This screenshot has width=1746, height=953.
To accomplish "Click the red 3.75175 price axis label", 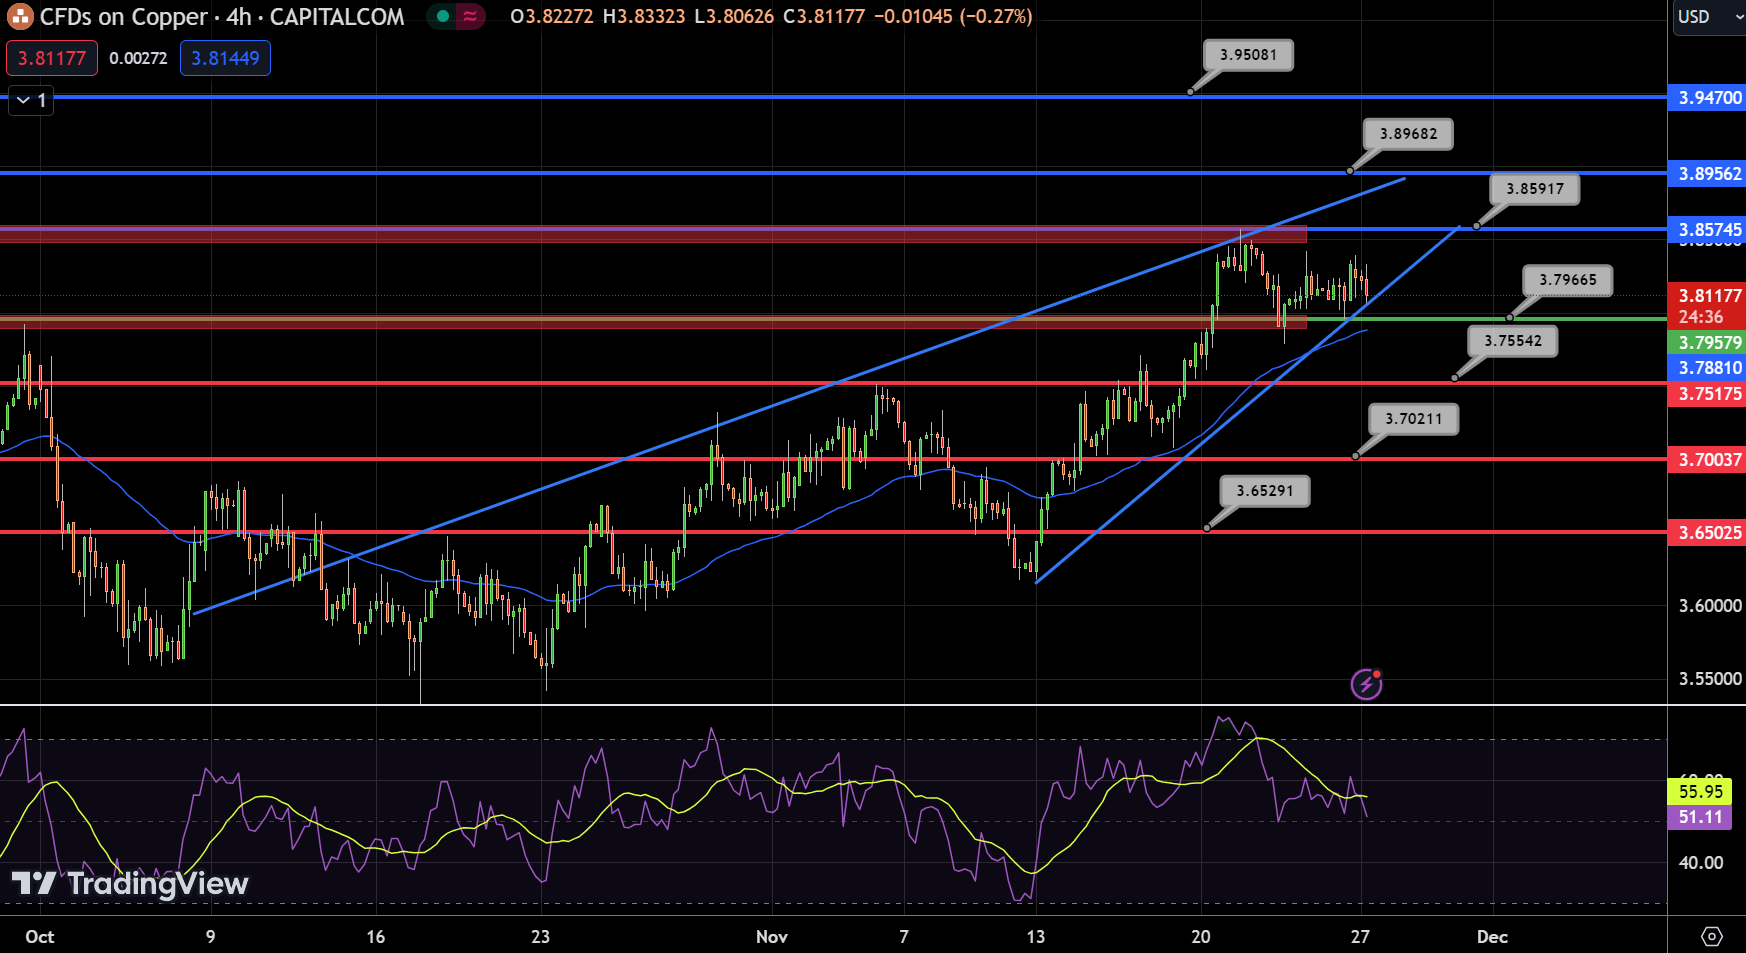I will pyautogui.click(x=1707, y=394).
